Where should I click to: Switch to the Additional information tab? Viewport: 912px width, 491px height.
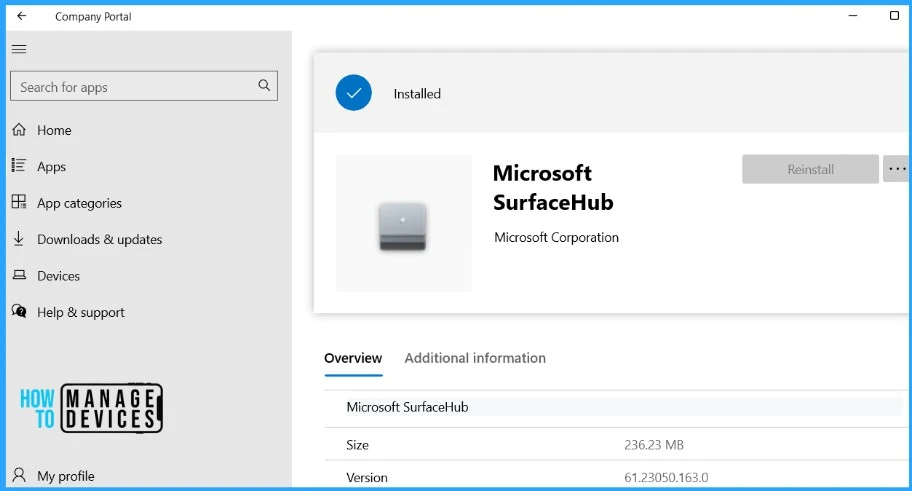(475, 358)
